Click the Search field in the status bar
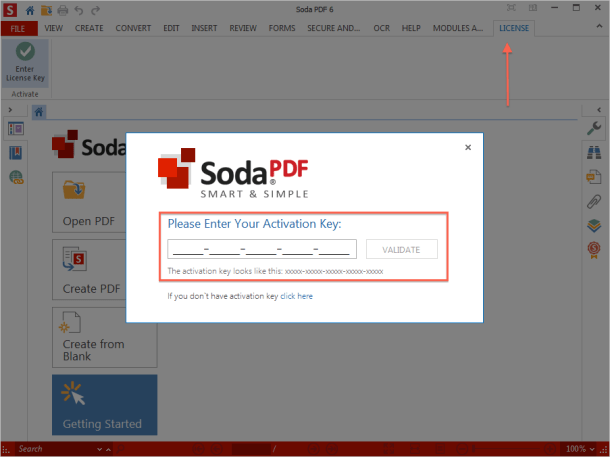 (55, 449)
